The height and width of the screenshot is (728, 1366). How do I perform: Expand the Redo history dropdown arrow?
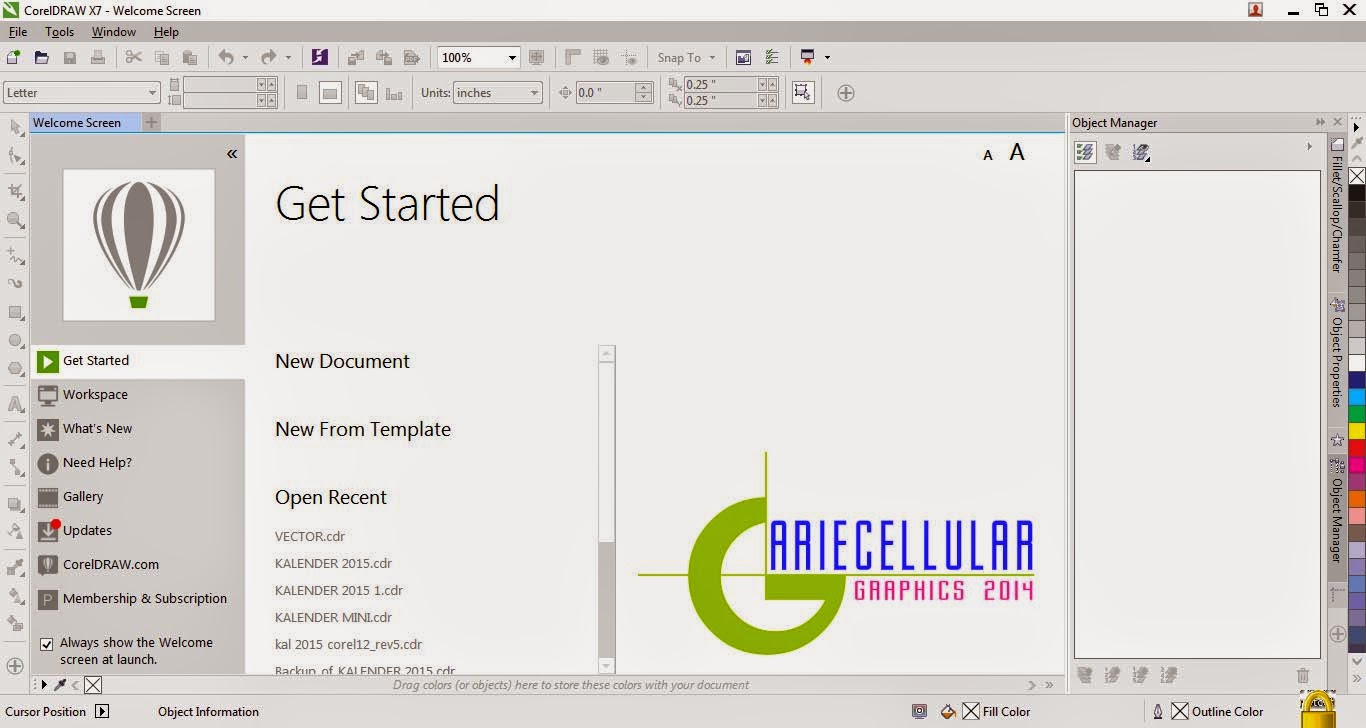pos(288,57)
